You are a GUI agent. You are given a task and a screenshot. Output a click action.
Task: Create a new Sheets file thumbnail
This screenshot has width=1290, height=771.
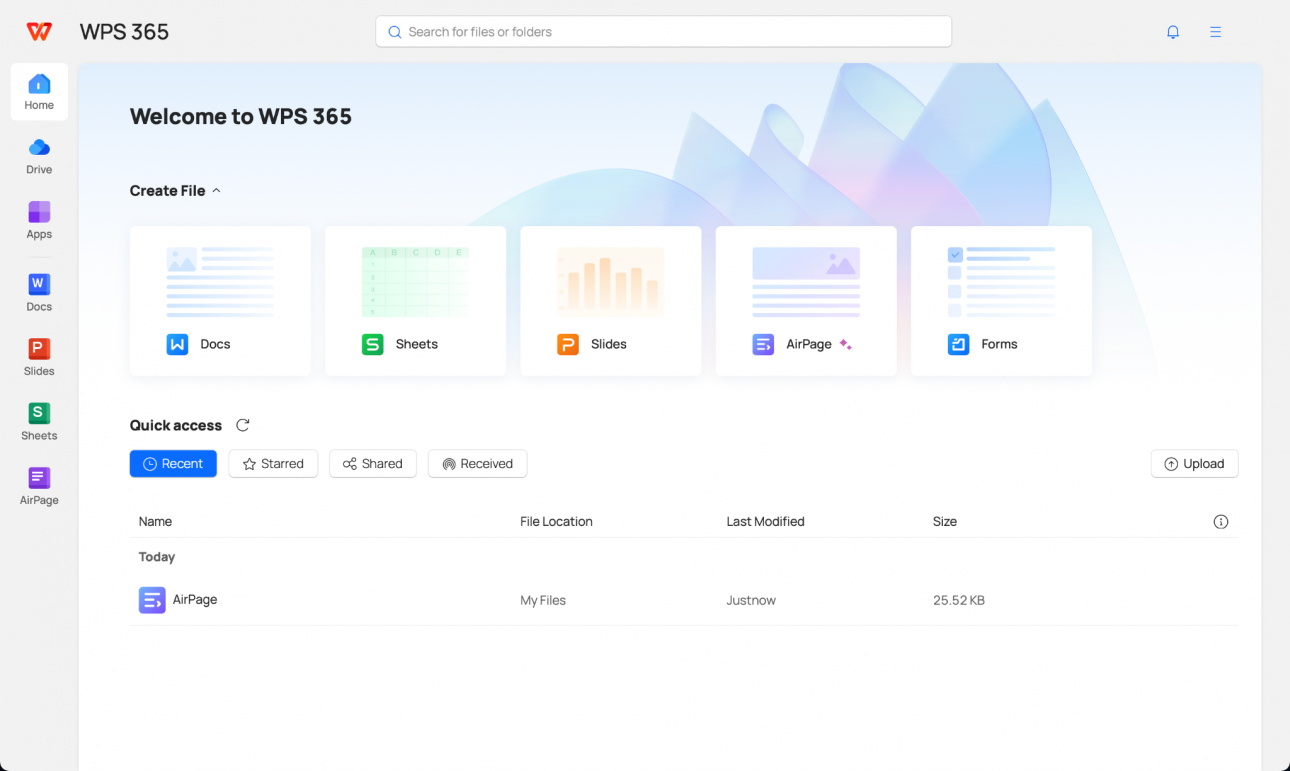click(415, 283)
